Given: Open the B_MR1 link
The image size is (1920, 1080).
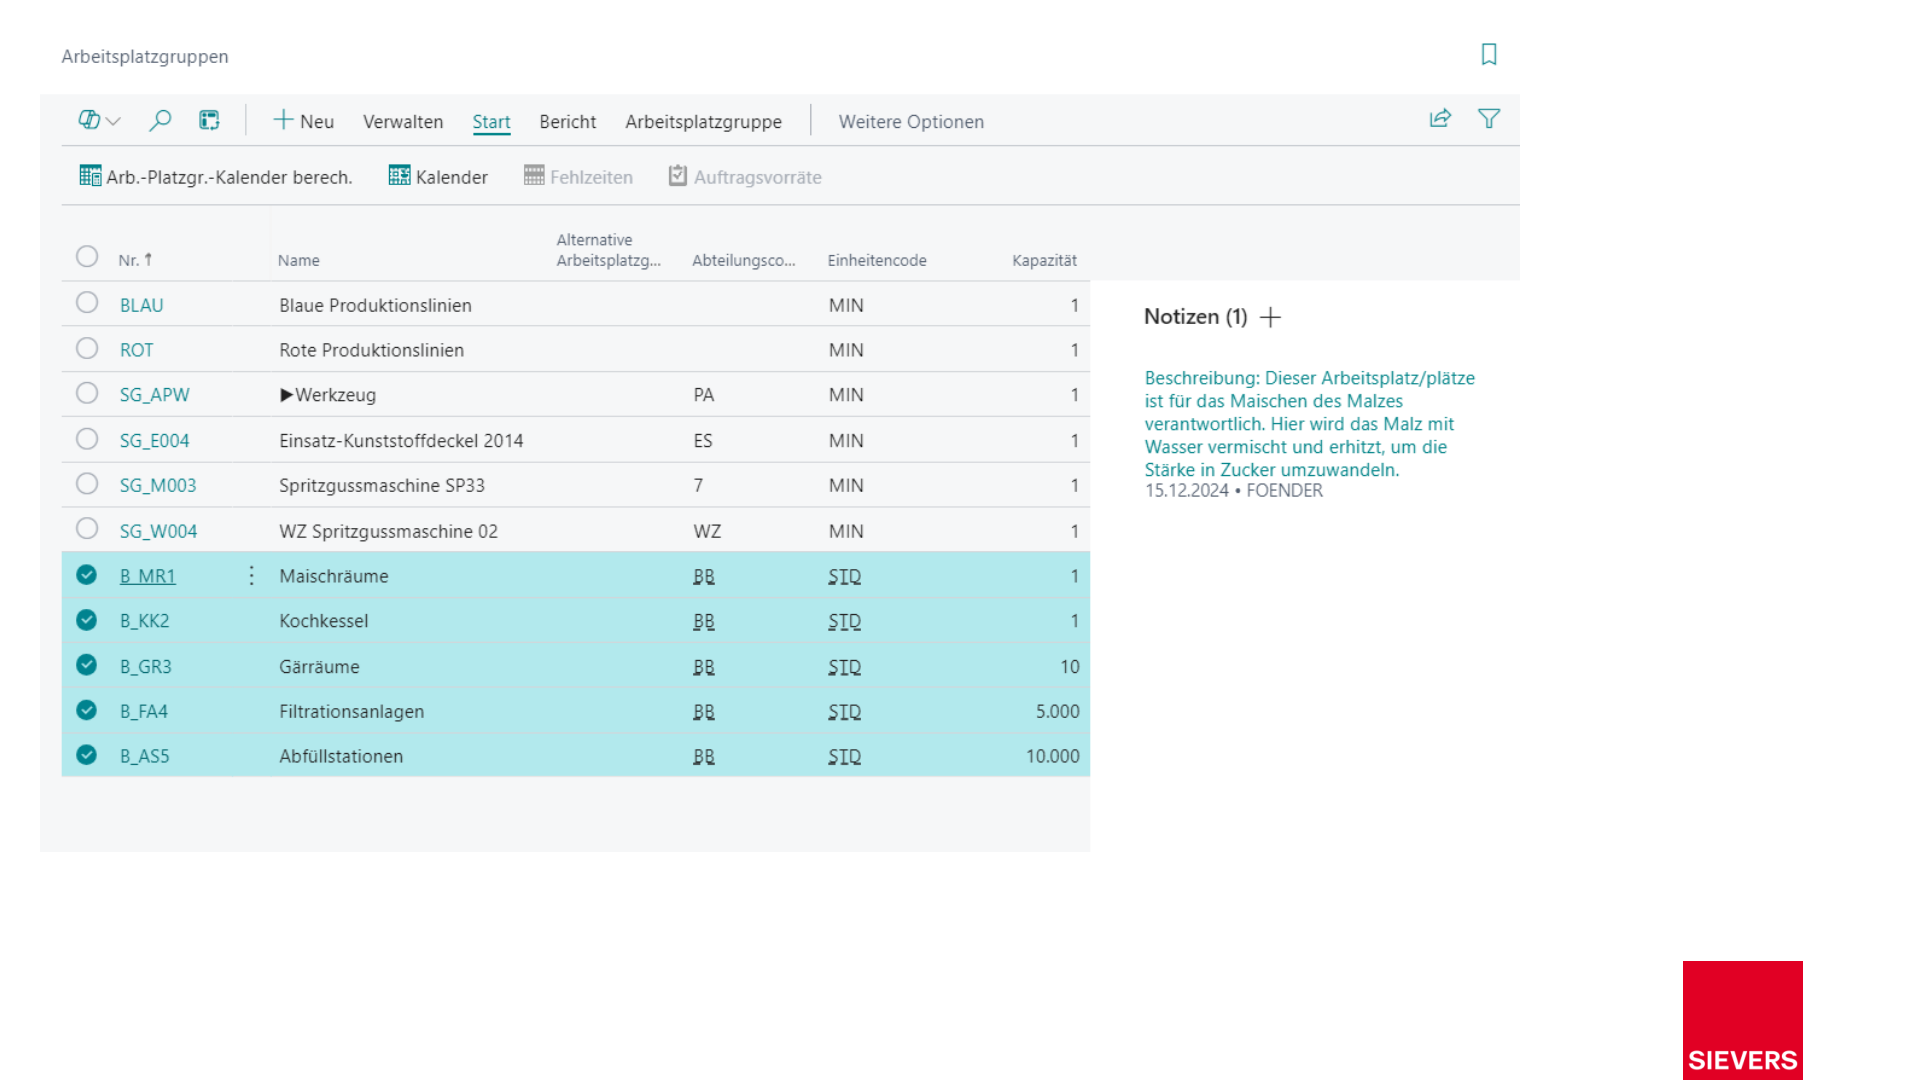Looking at the screenshot, I should tap(147, 576).
